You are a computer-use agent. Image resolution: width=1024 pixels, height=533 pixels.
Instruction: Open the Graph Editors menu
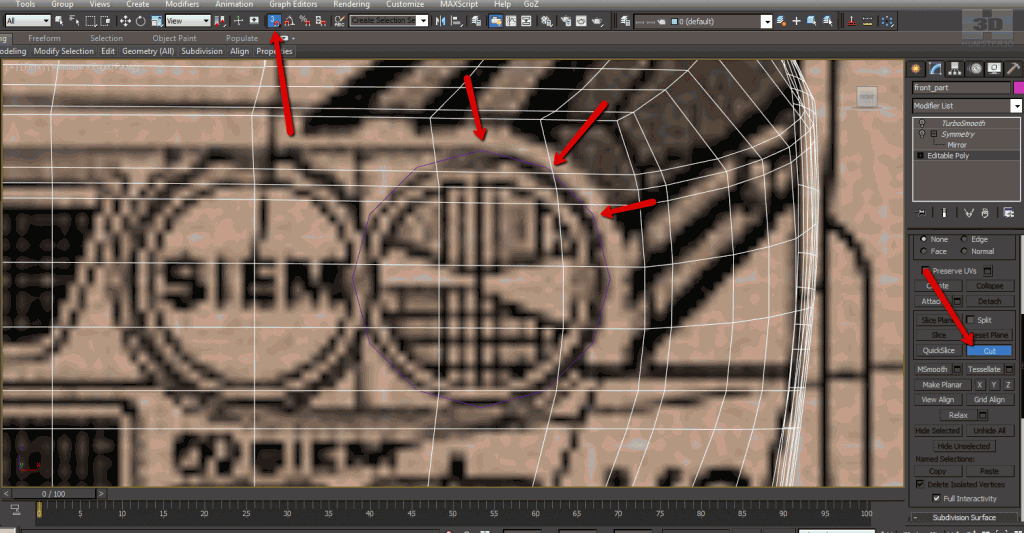(x=293, y=4)
